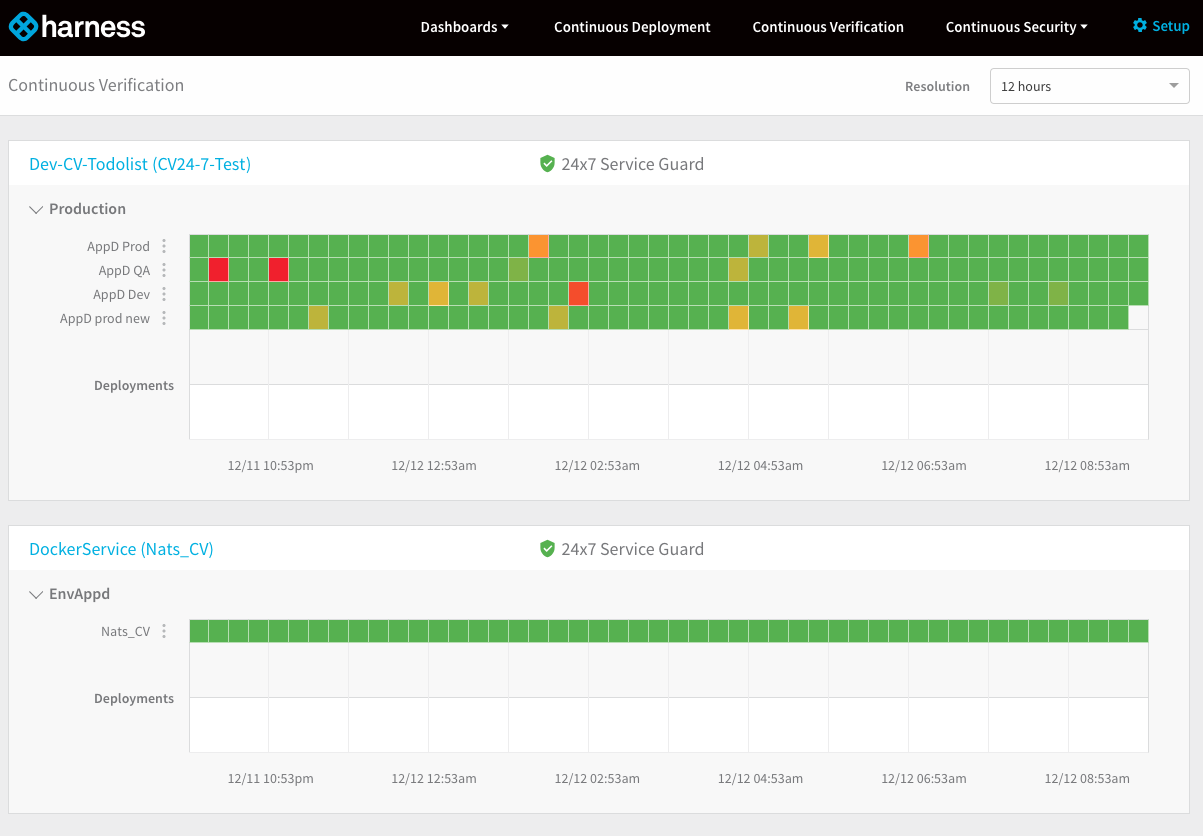Open the AppD Prod options menu dots

[164, 246]
